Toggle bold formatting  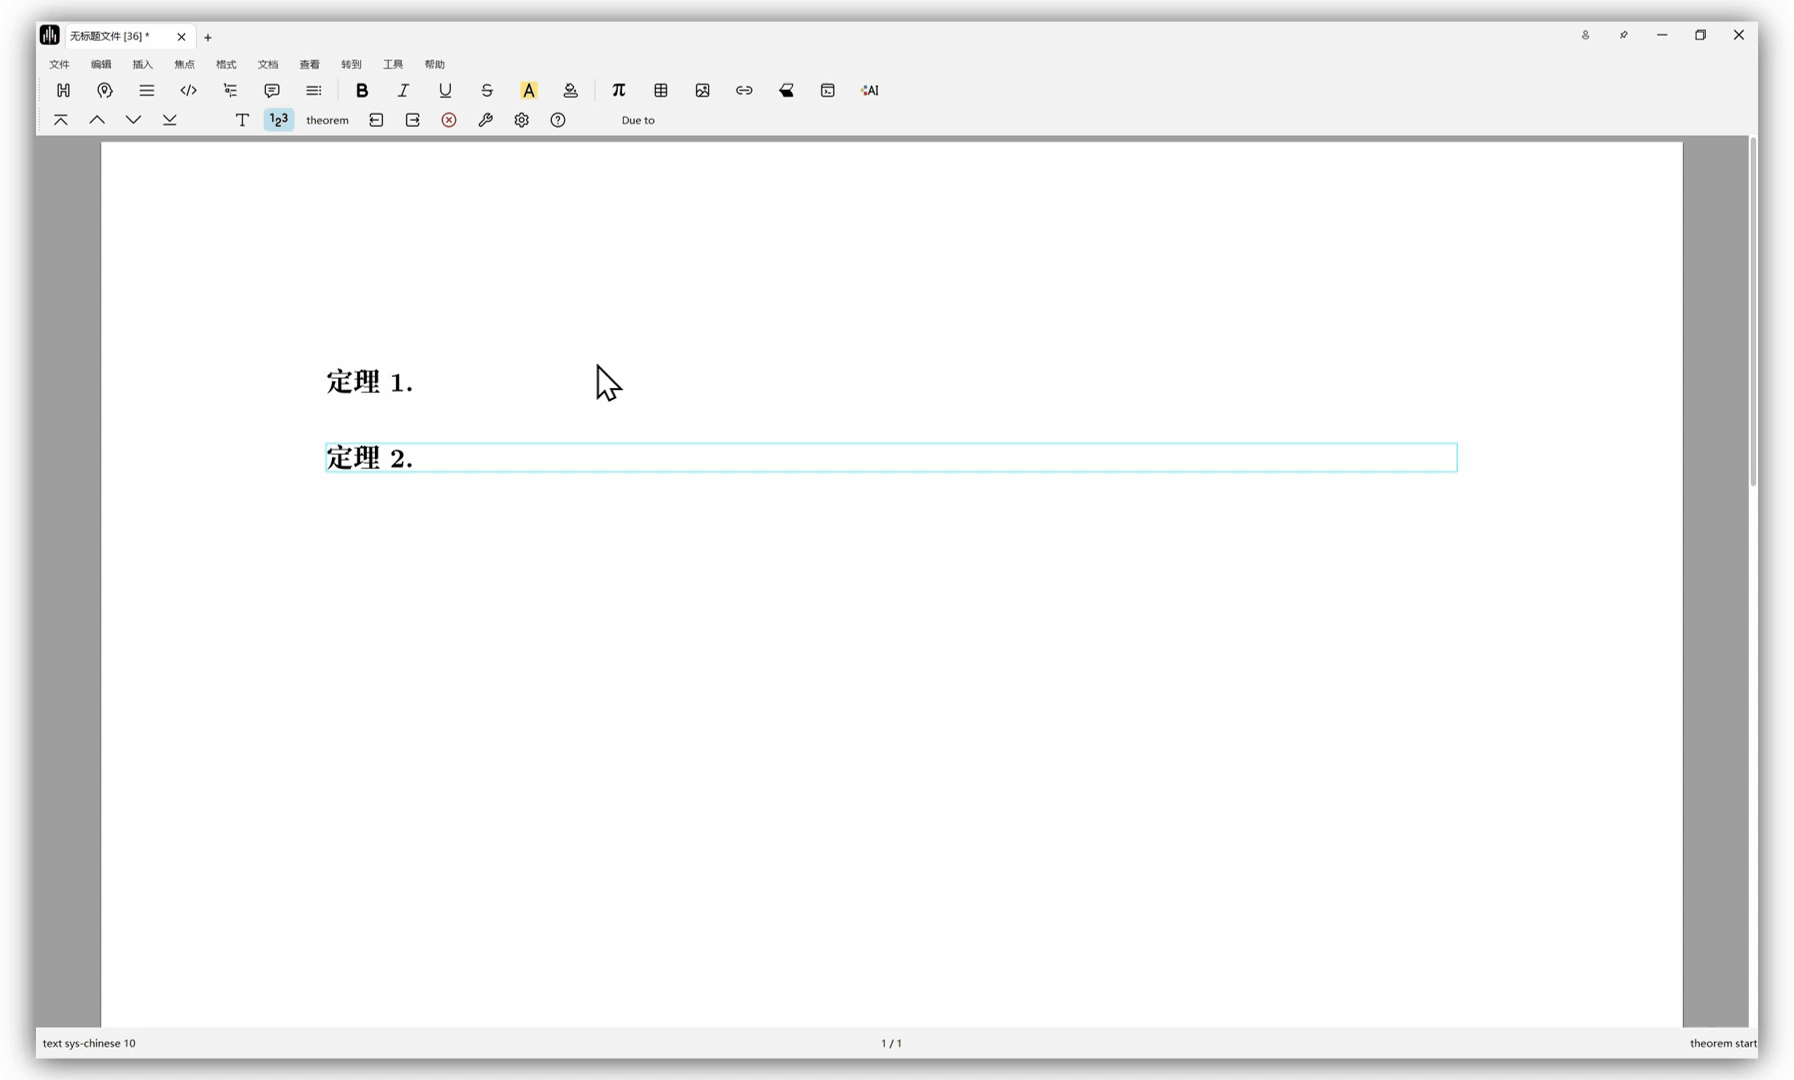pos(362,90)
